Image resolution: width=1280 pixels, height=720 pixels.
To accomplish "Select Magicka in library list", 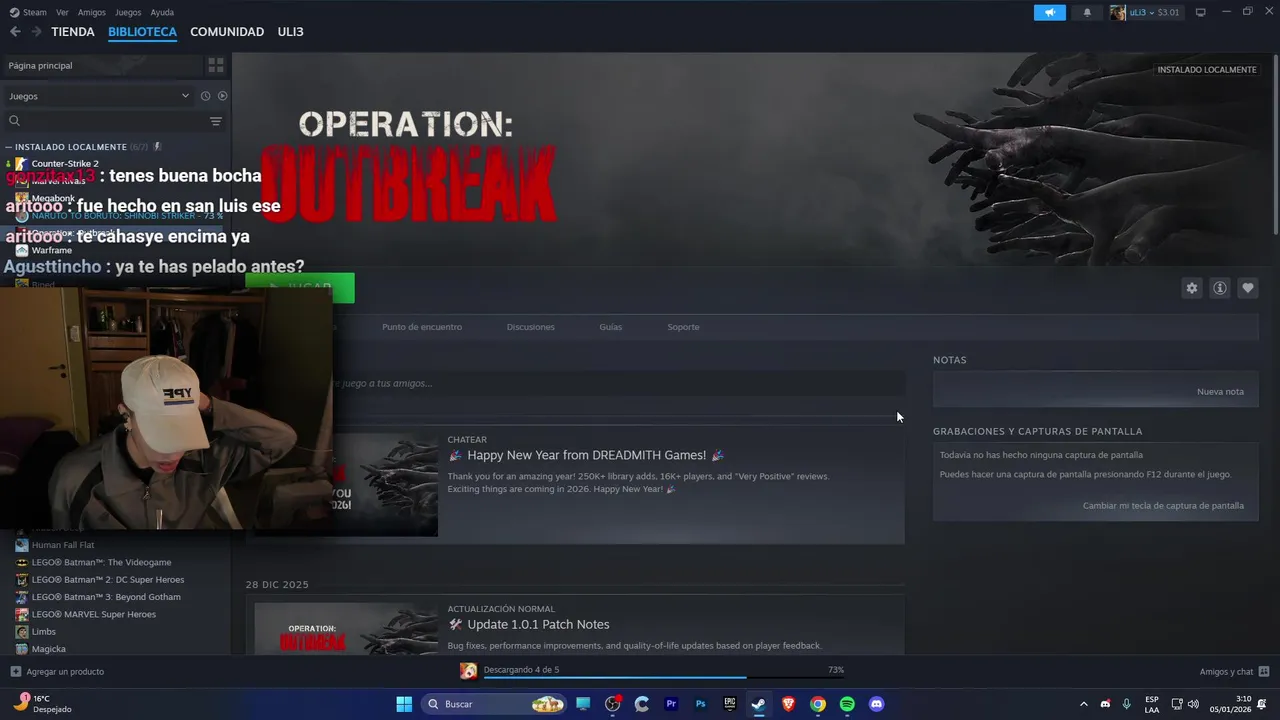I will coord(49,649).
